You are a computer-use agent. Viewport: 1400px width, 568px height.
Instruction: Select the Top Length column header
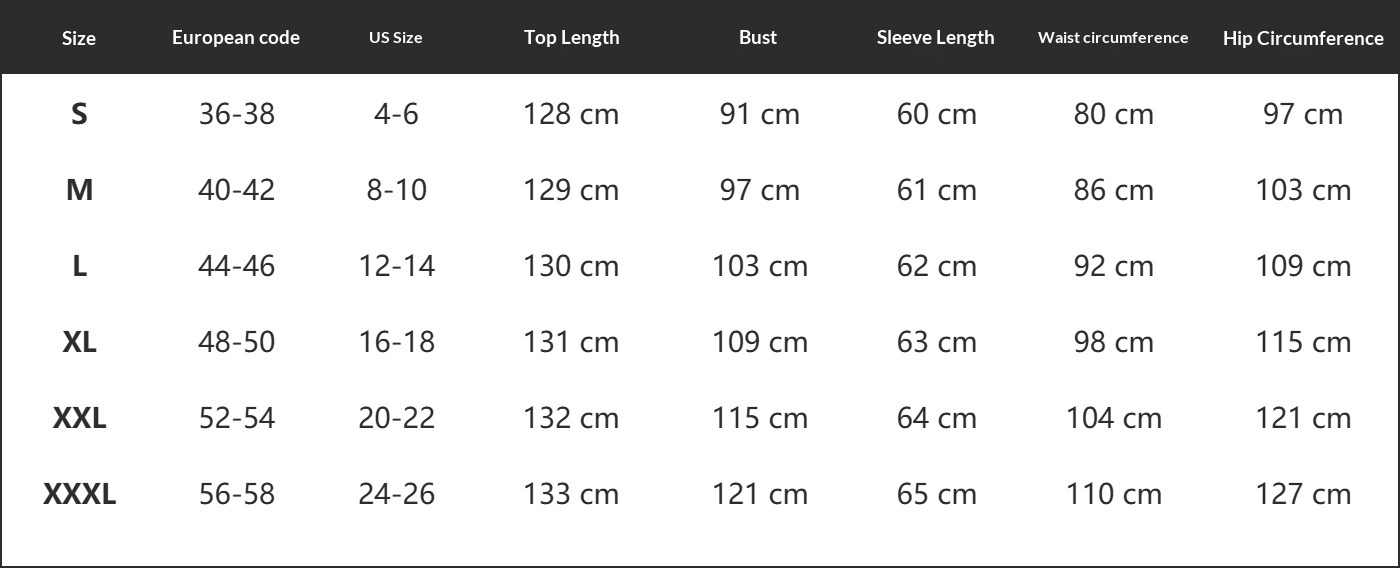click(571, 38)
